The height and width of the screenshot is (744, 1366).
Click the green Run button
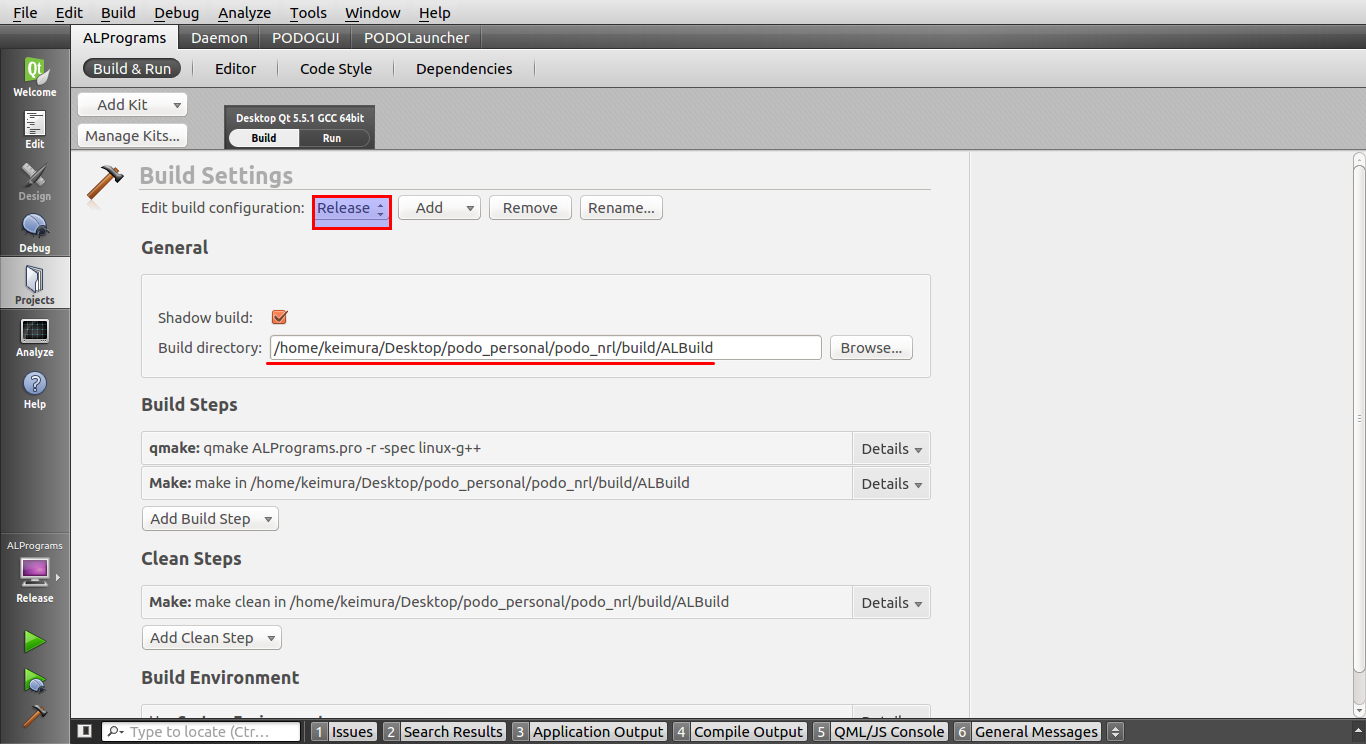pos(35,641)
